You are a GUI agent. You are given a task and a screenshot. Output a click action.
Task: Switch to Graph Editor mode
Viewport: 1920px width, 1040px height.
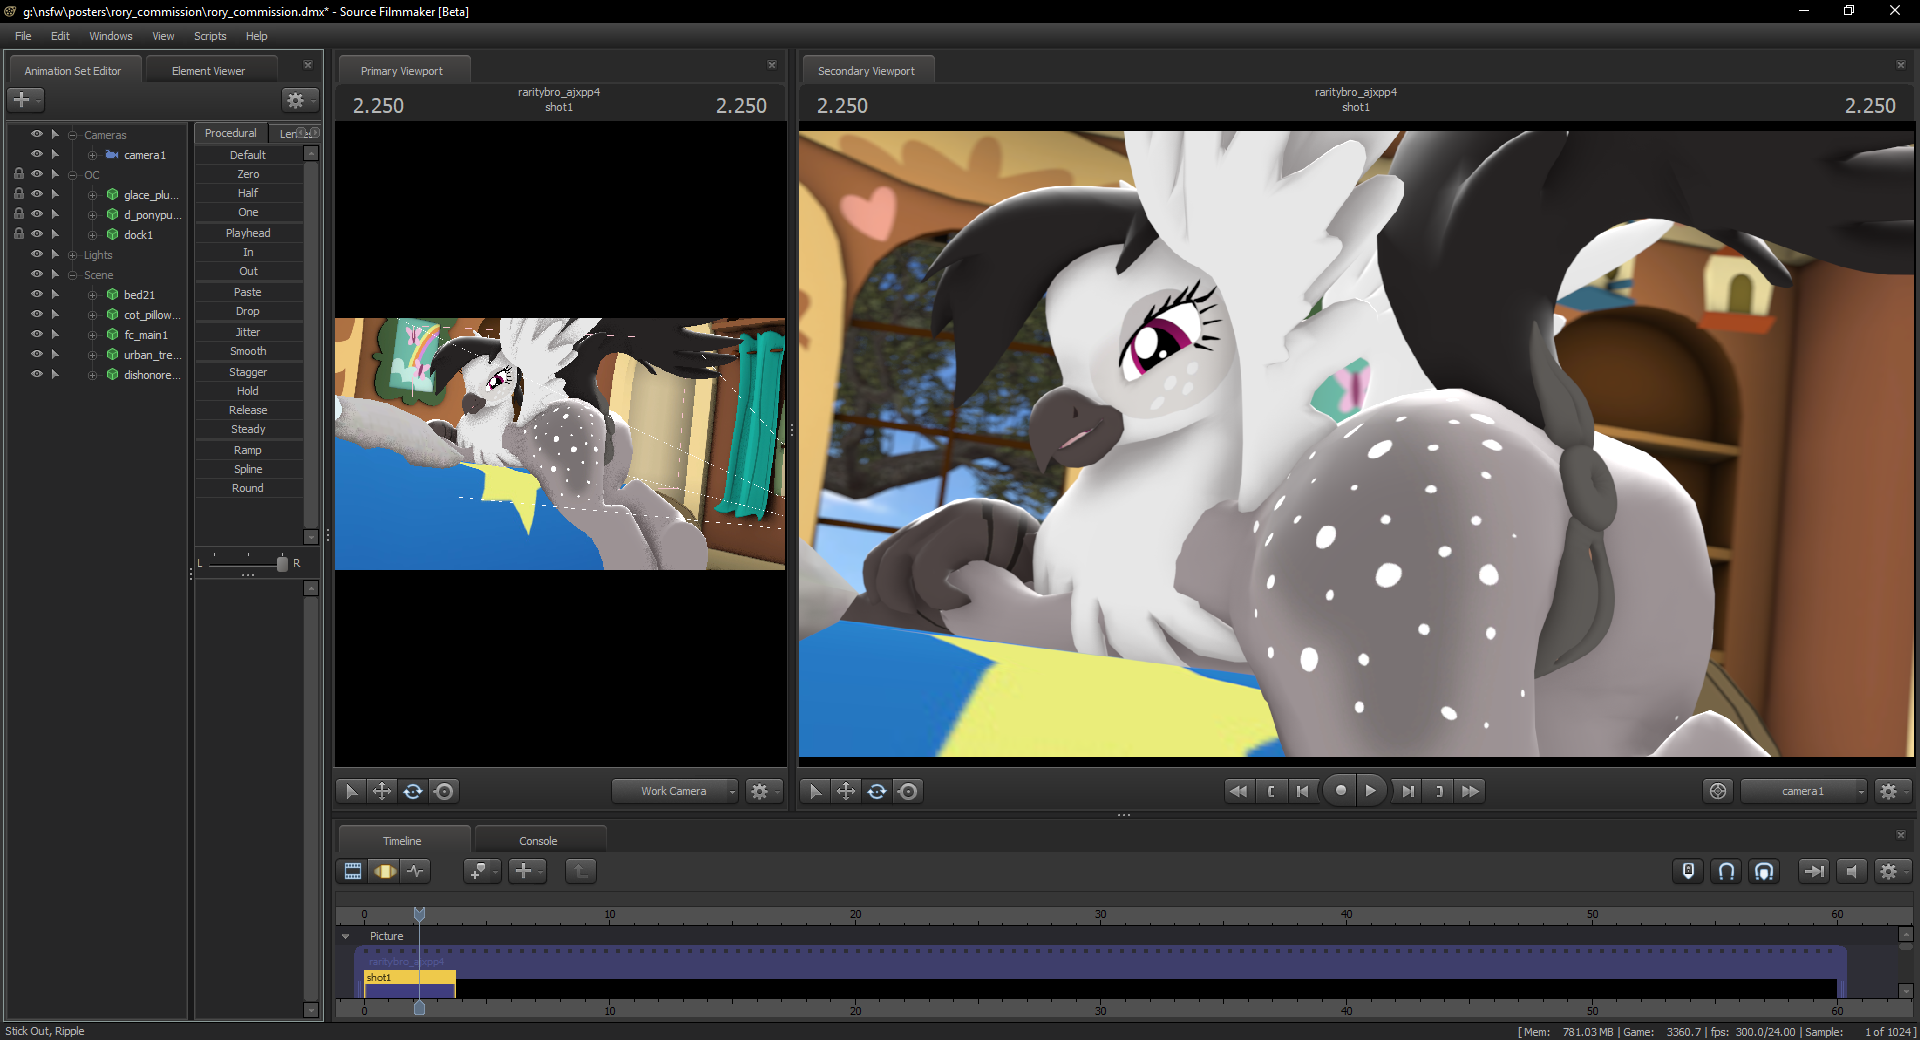416,871
